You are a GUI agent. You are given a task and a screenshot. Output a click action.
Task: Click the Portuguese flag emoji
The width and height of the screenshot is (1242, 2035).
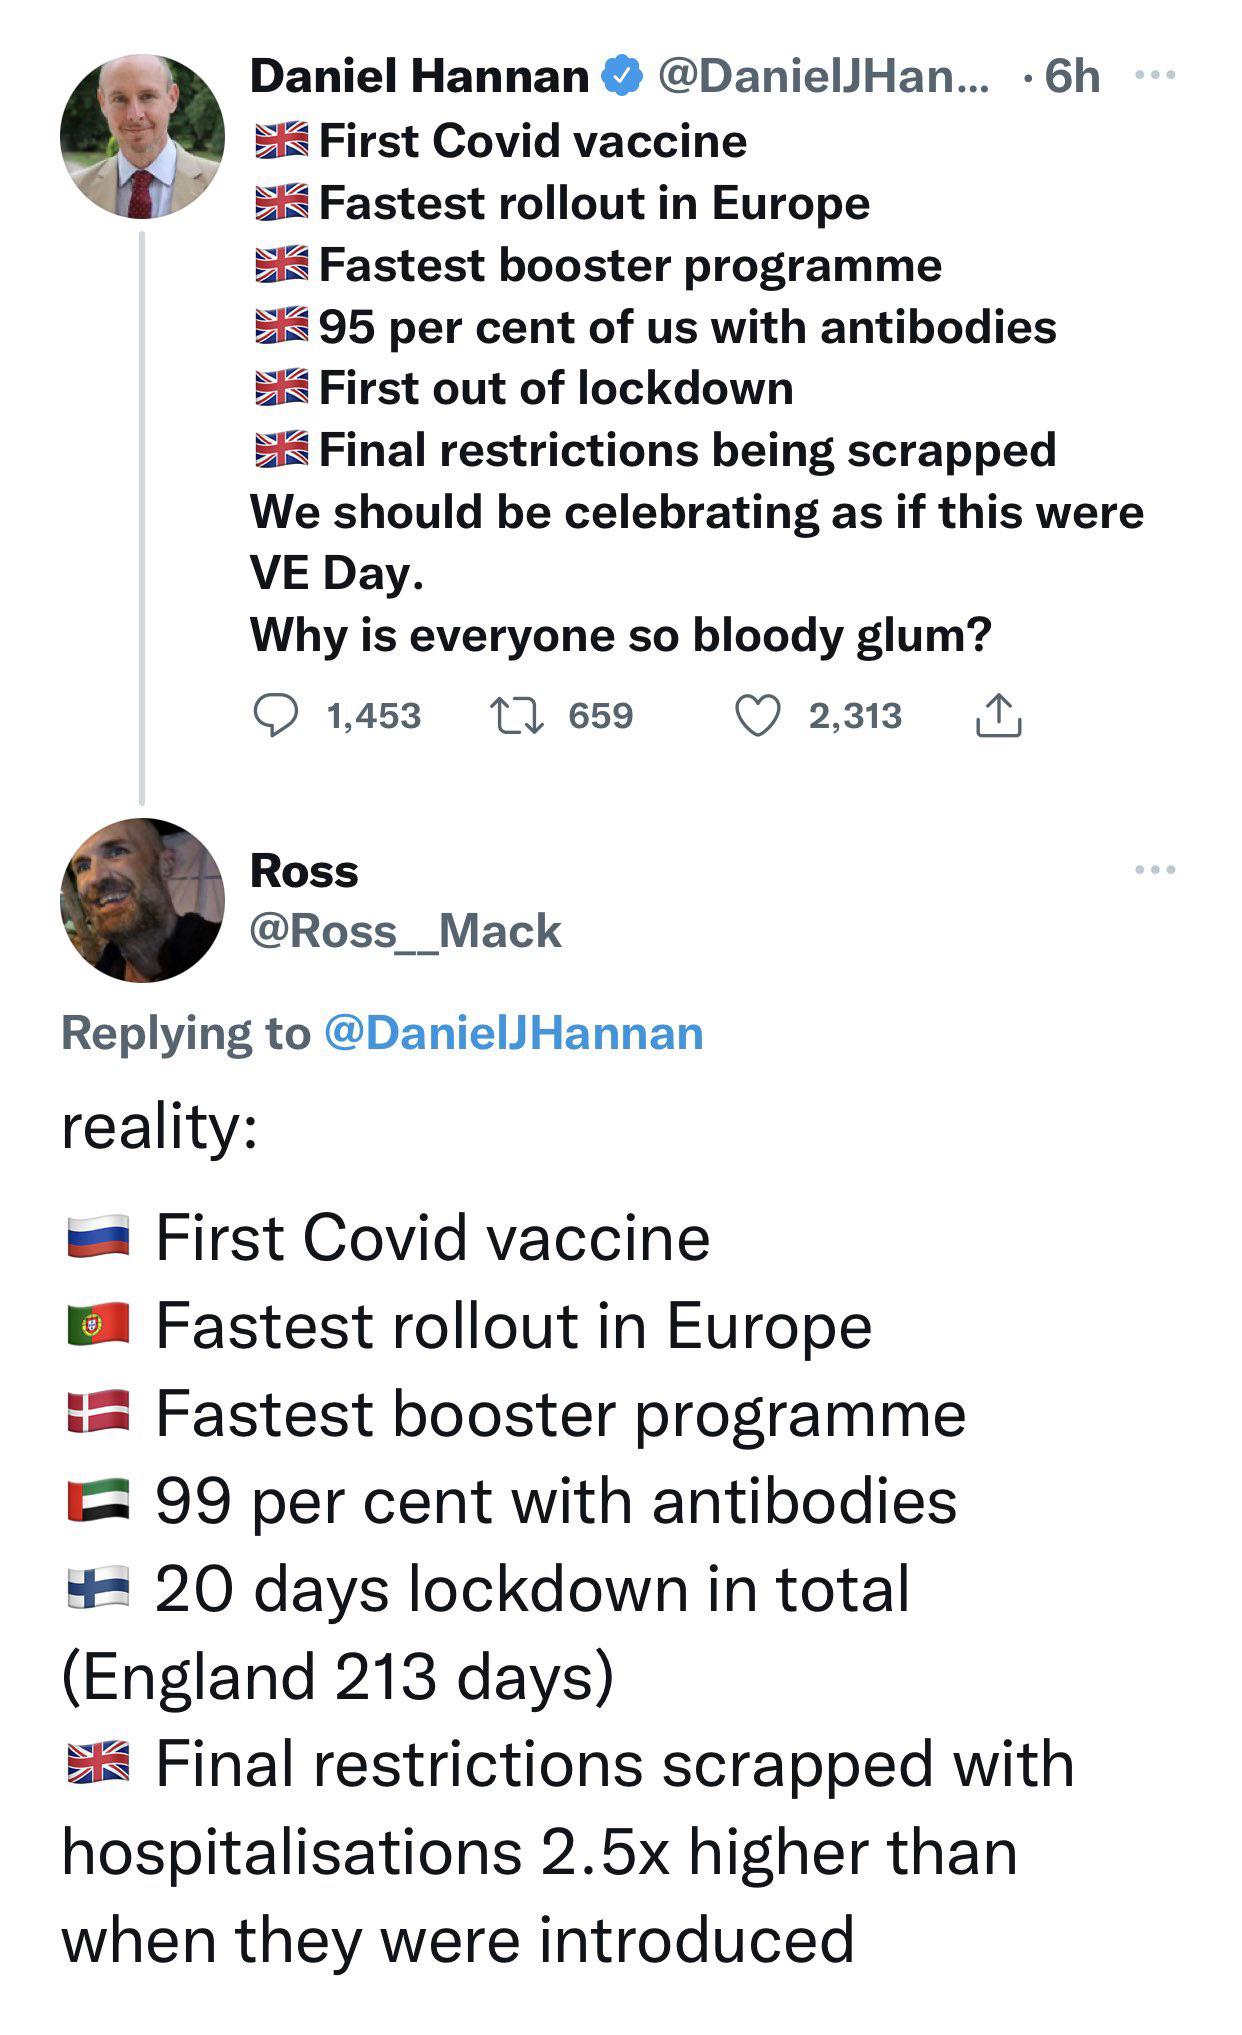click(x=98, y=1325)
